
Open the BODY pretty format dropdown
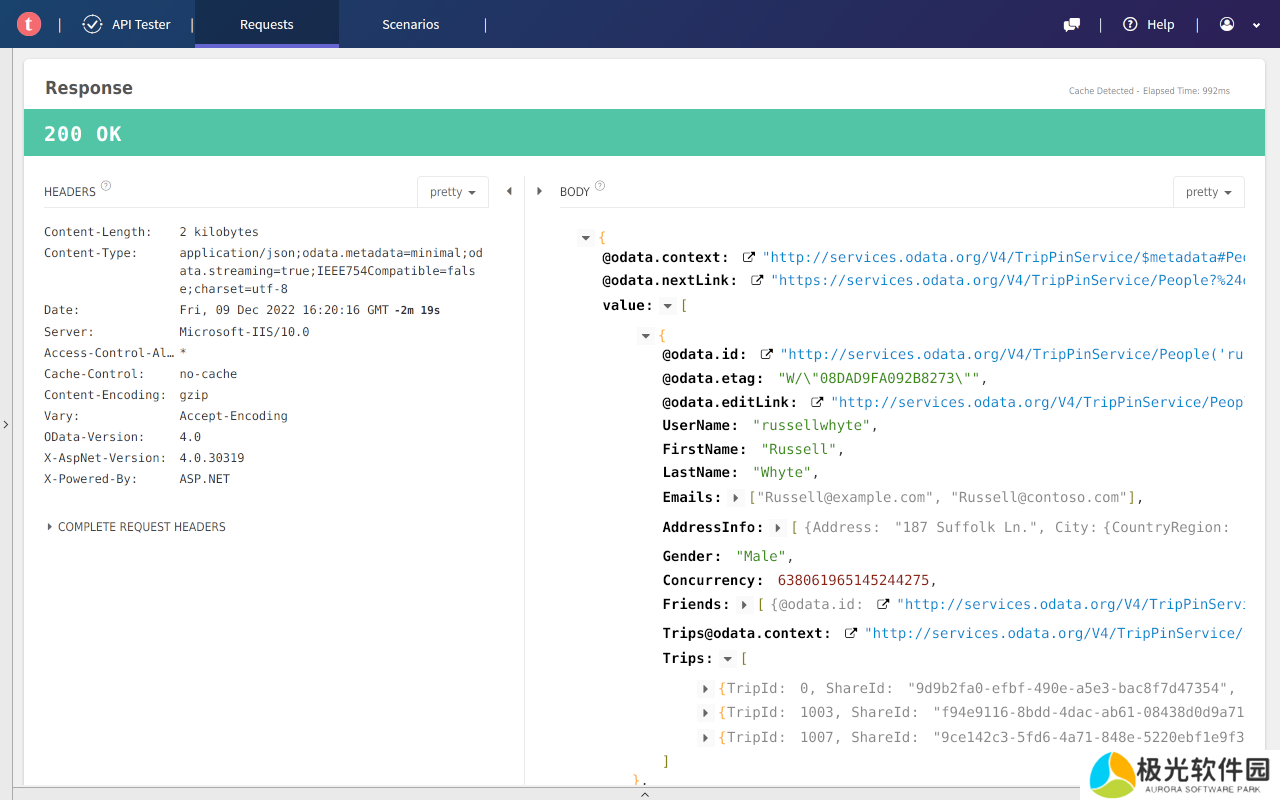click(1208, 192)
